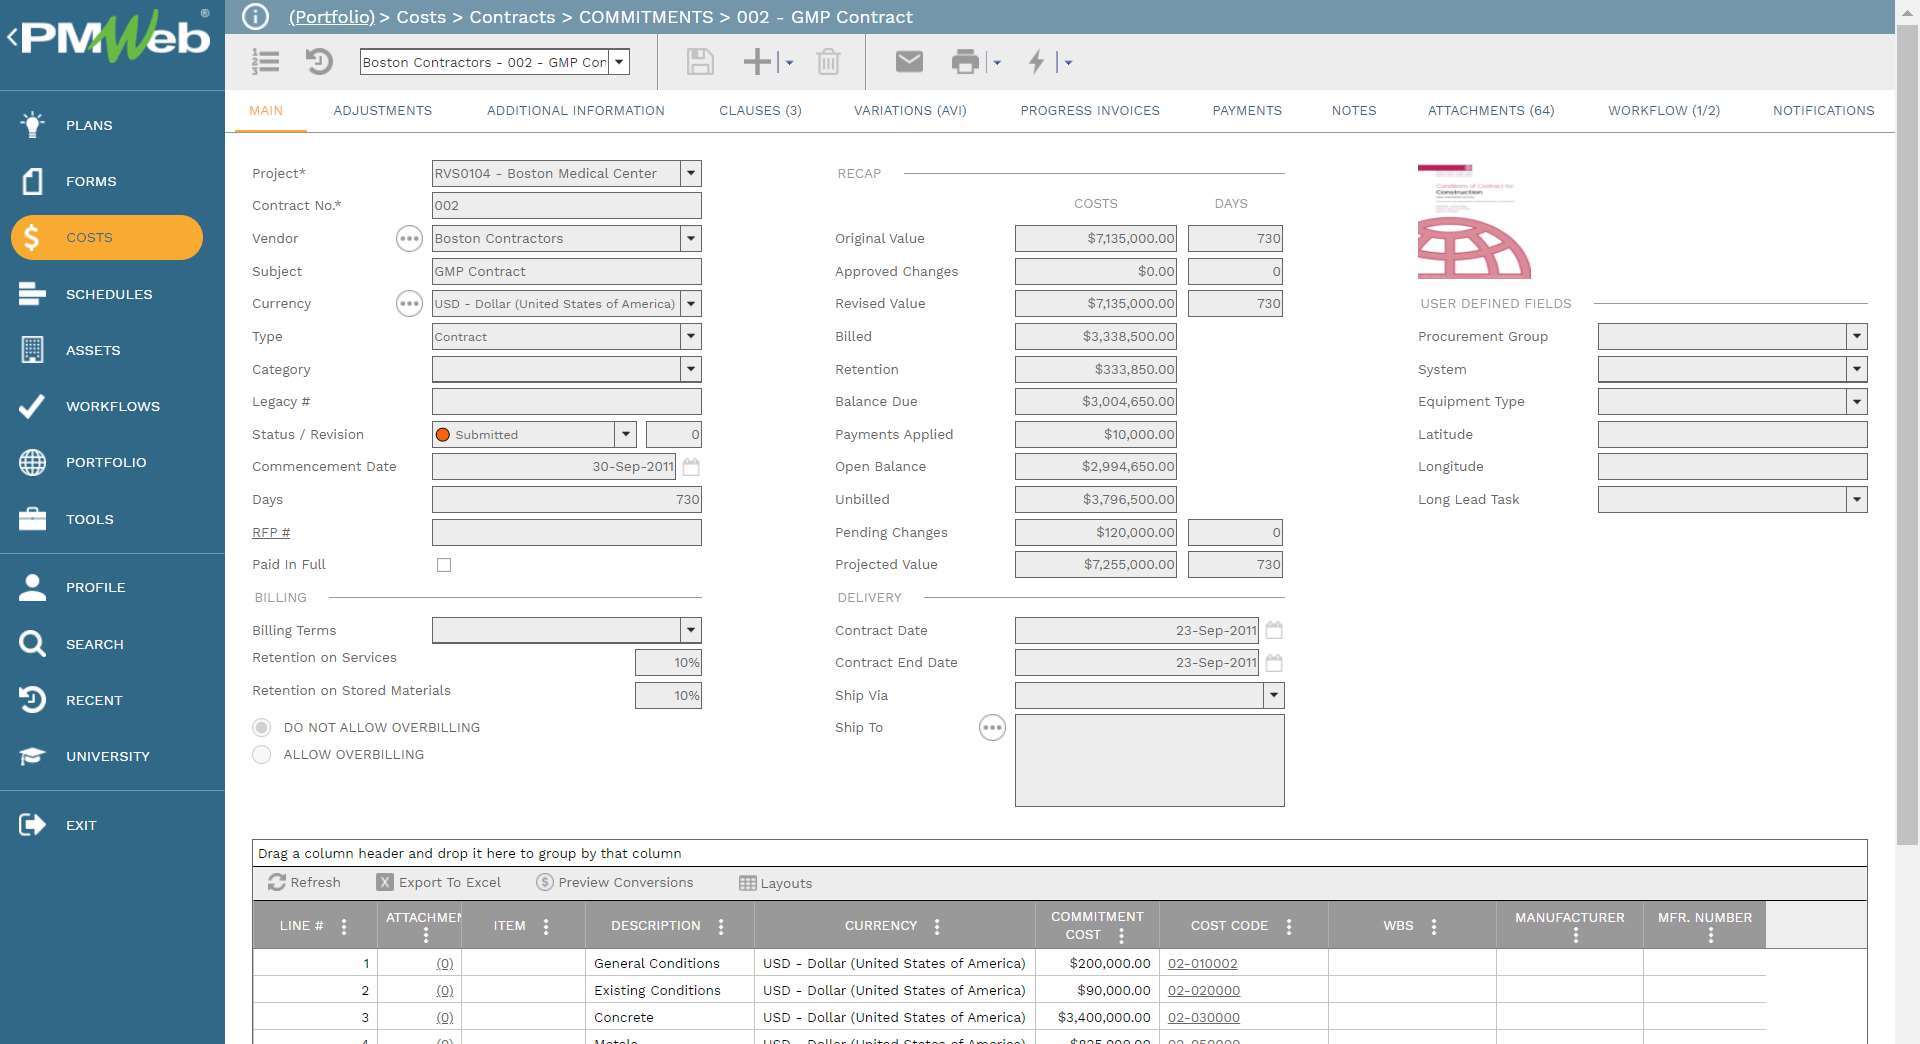1920x1044 pixels.
Task: Click the add plus icon
Action: [x=757, y=62]
